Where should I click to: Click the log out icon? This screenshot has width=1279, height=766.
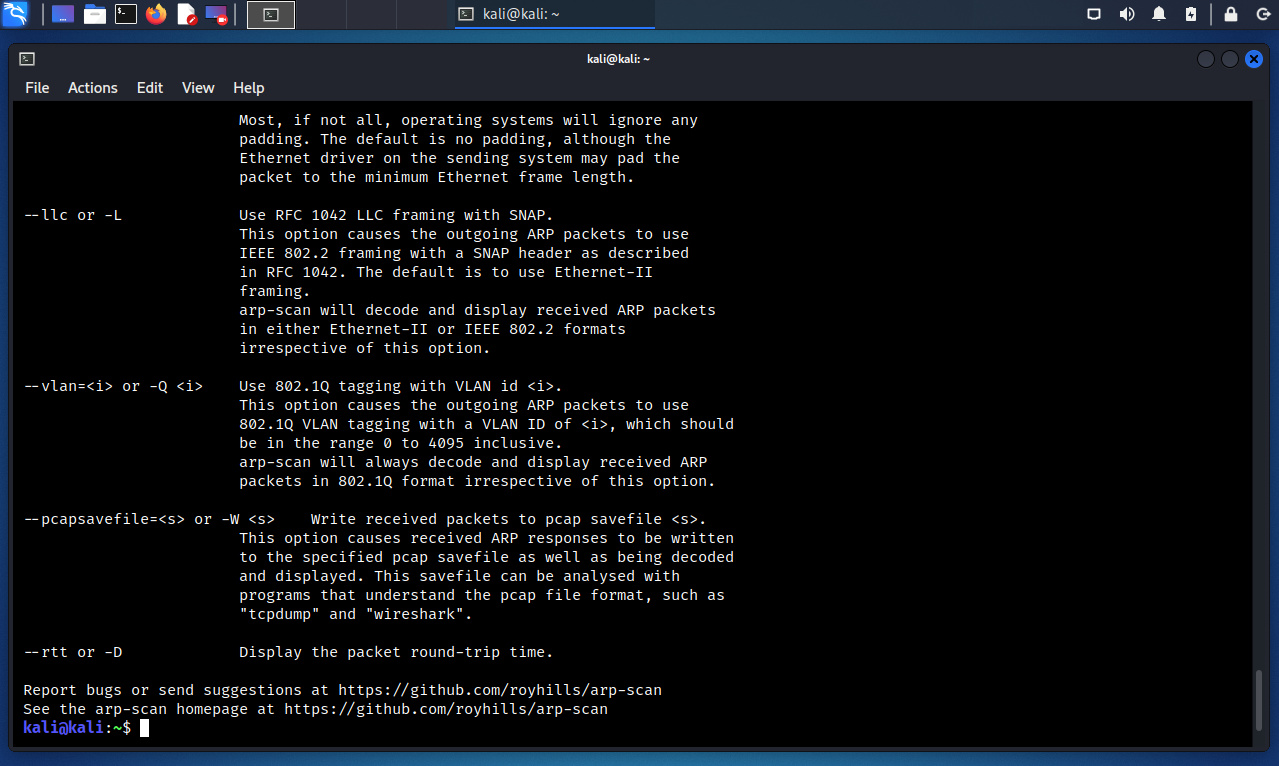tap(1261, 14)
